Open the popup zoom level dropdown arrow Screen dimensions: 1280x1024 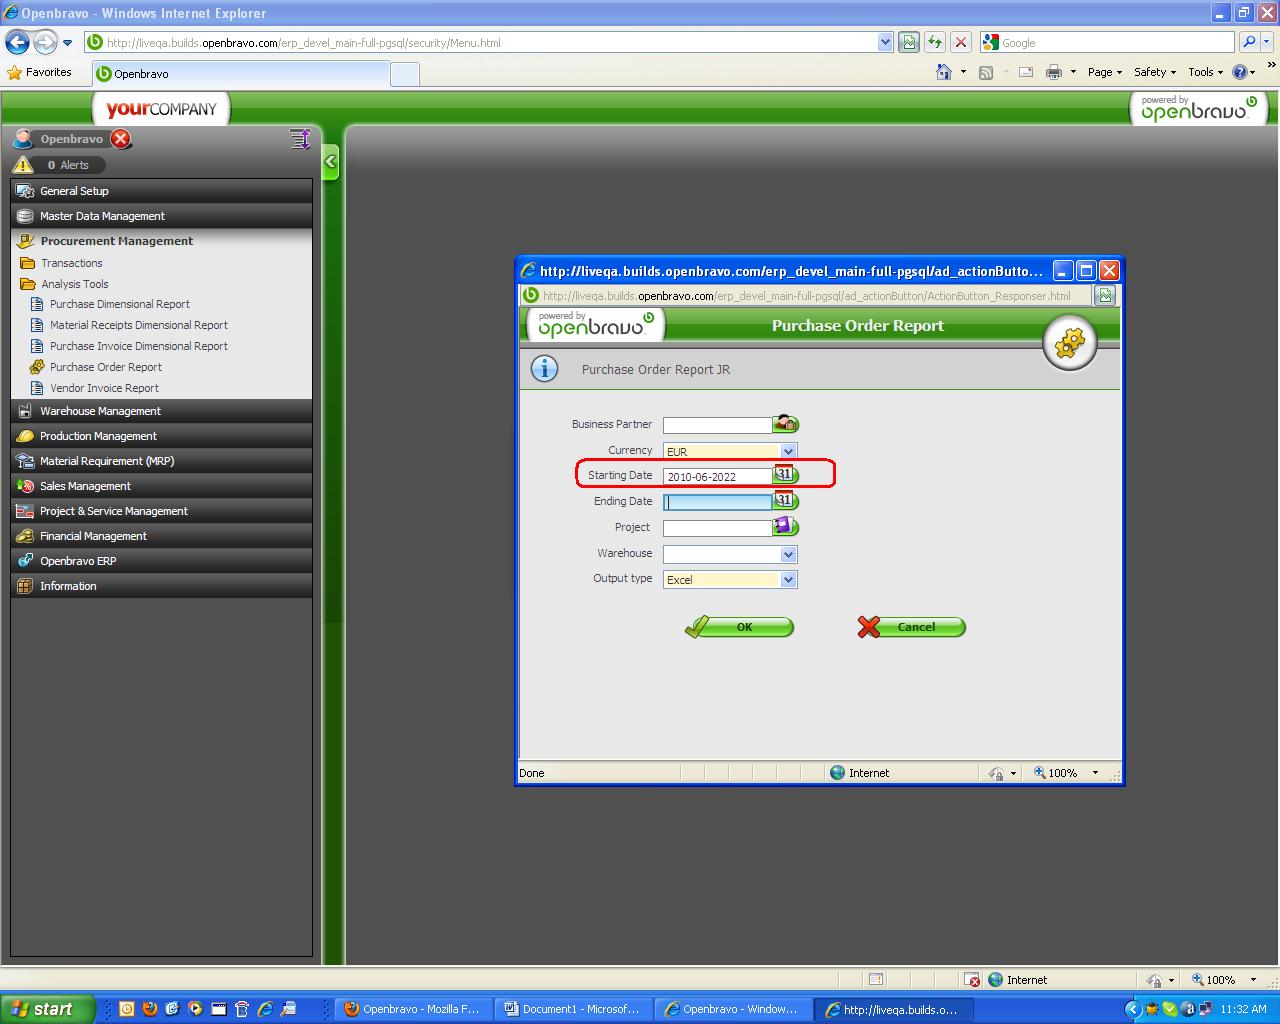pos(1095,773)
